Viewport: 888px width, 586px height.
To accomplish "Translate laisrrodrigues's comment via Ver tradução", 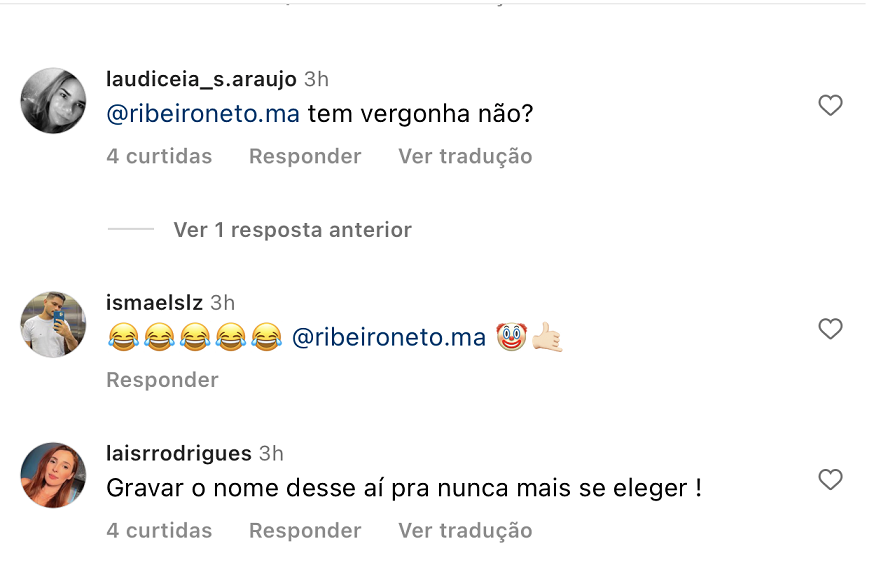I will [465, 530].
